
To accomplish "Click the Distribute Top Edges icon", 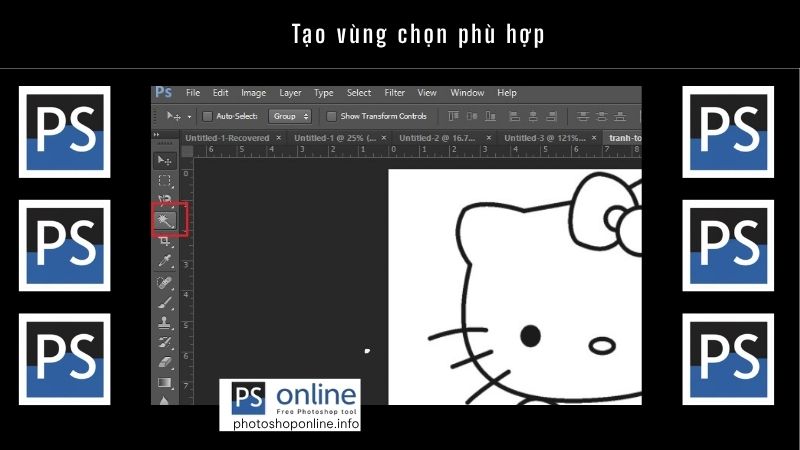I will [583, 116].
